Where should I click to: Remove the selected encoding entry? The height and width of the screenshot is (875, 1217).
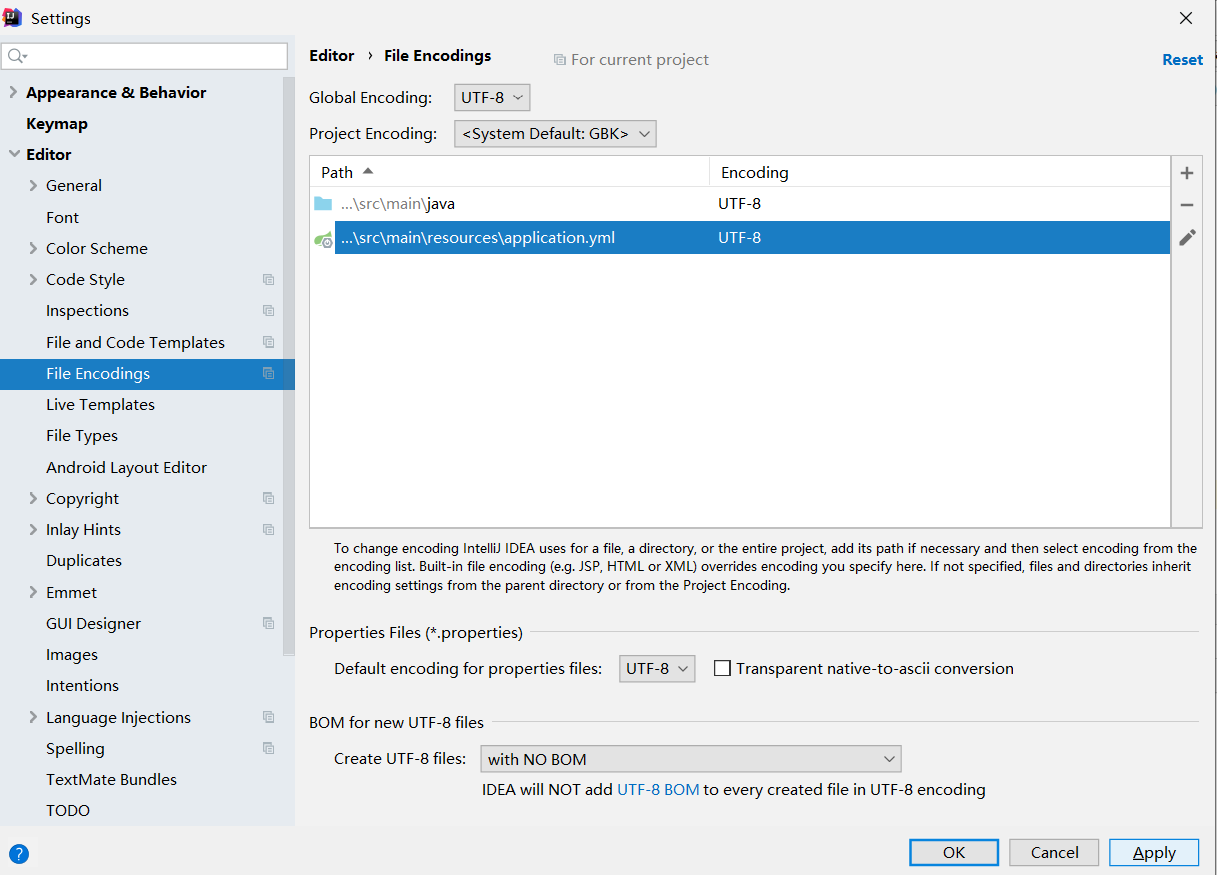point(1186,205)
